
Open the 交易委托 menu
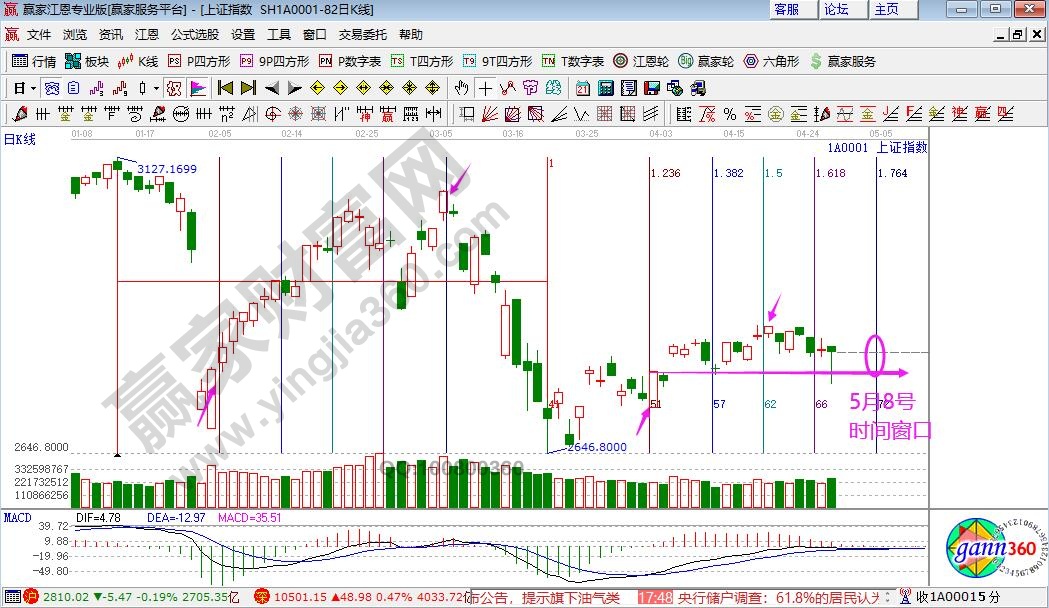(360, 34)
